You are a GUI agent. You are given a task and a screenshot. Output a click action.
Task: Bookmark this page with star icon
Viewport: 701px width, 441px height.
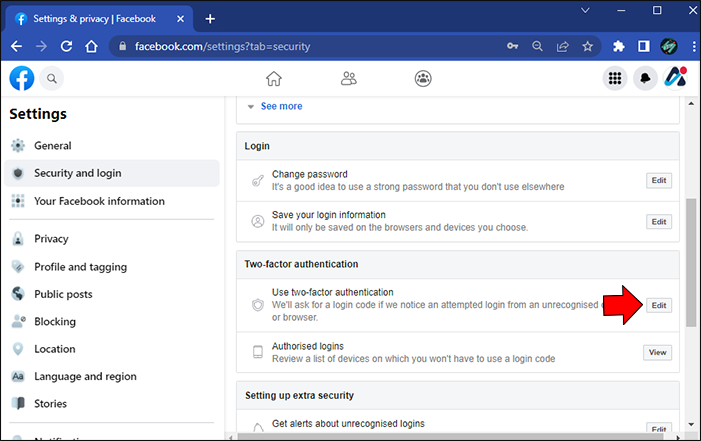(x=588, y=46)
